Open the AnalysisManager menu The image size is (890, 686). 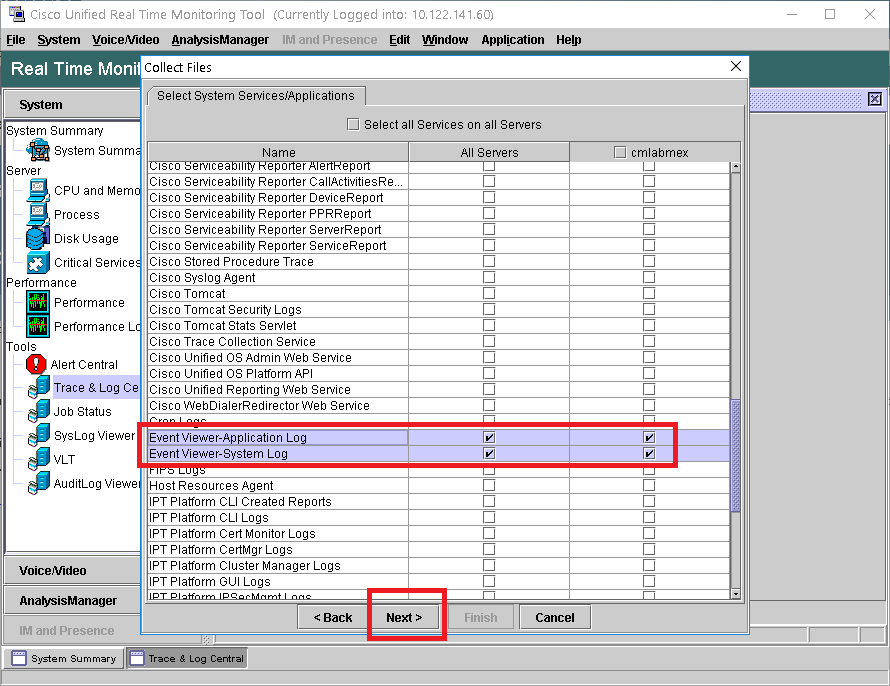click(x=220, y=40)
